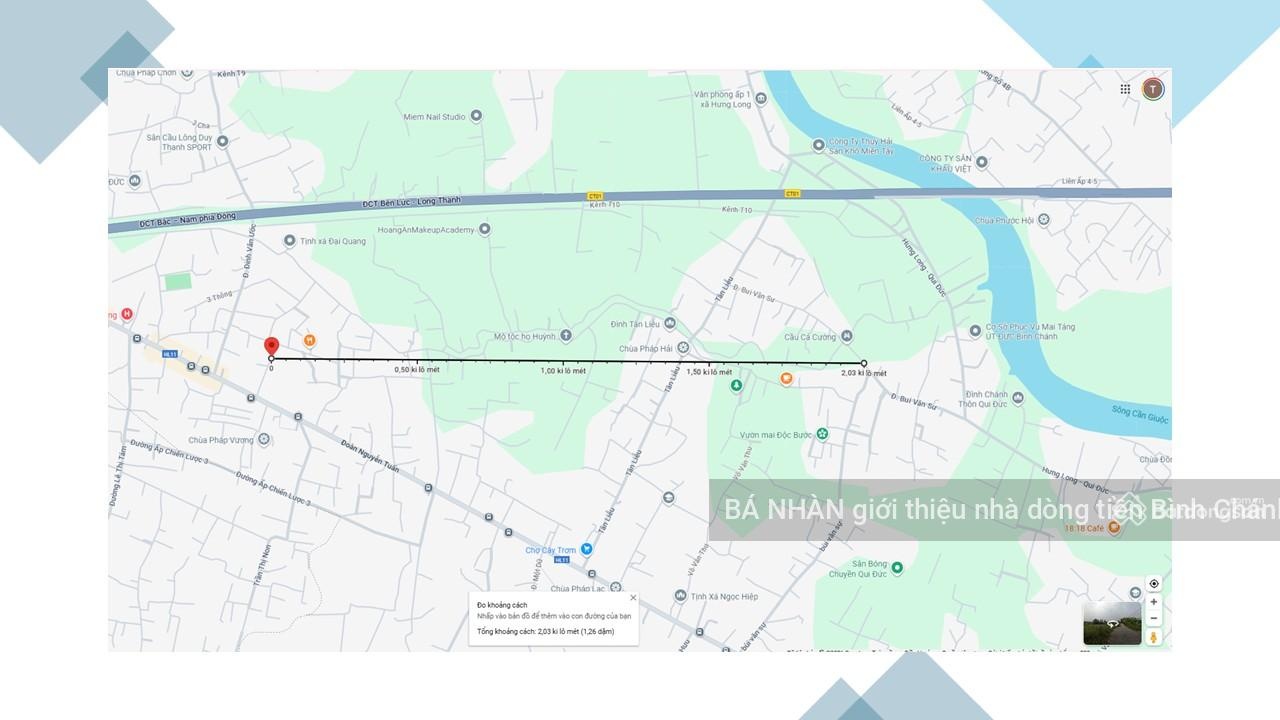Select the Street View pegman icon

[x=1153, y=637]
